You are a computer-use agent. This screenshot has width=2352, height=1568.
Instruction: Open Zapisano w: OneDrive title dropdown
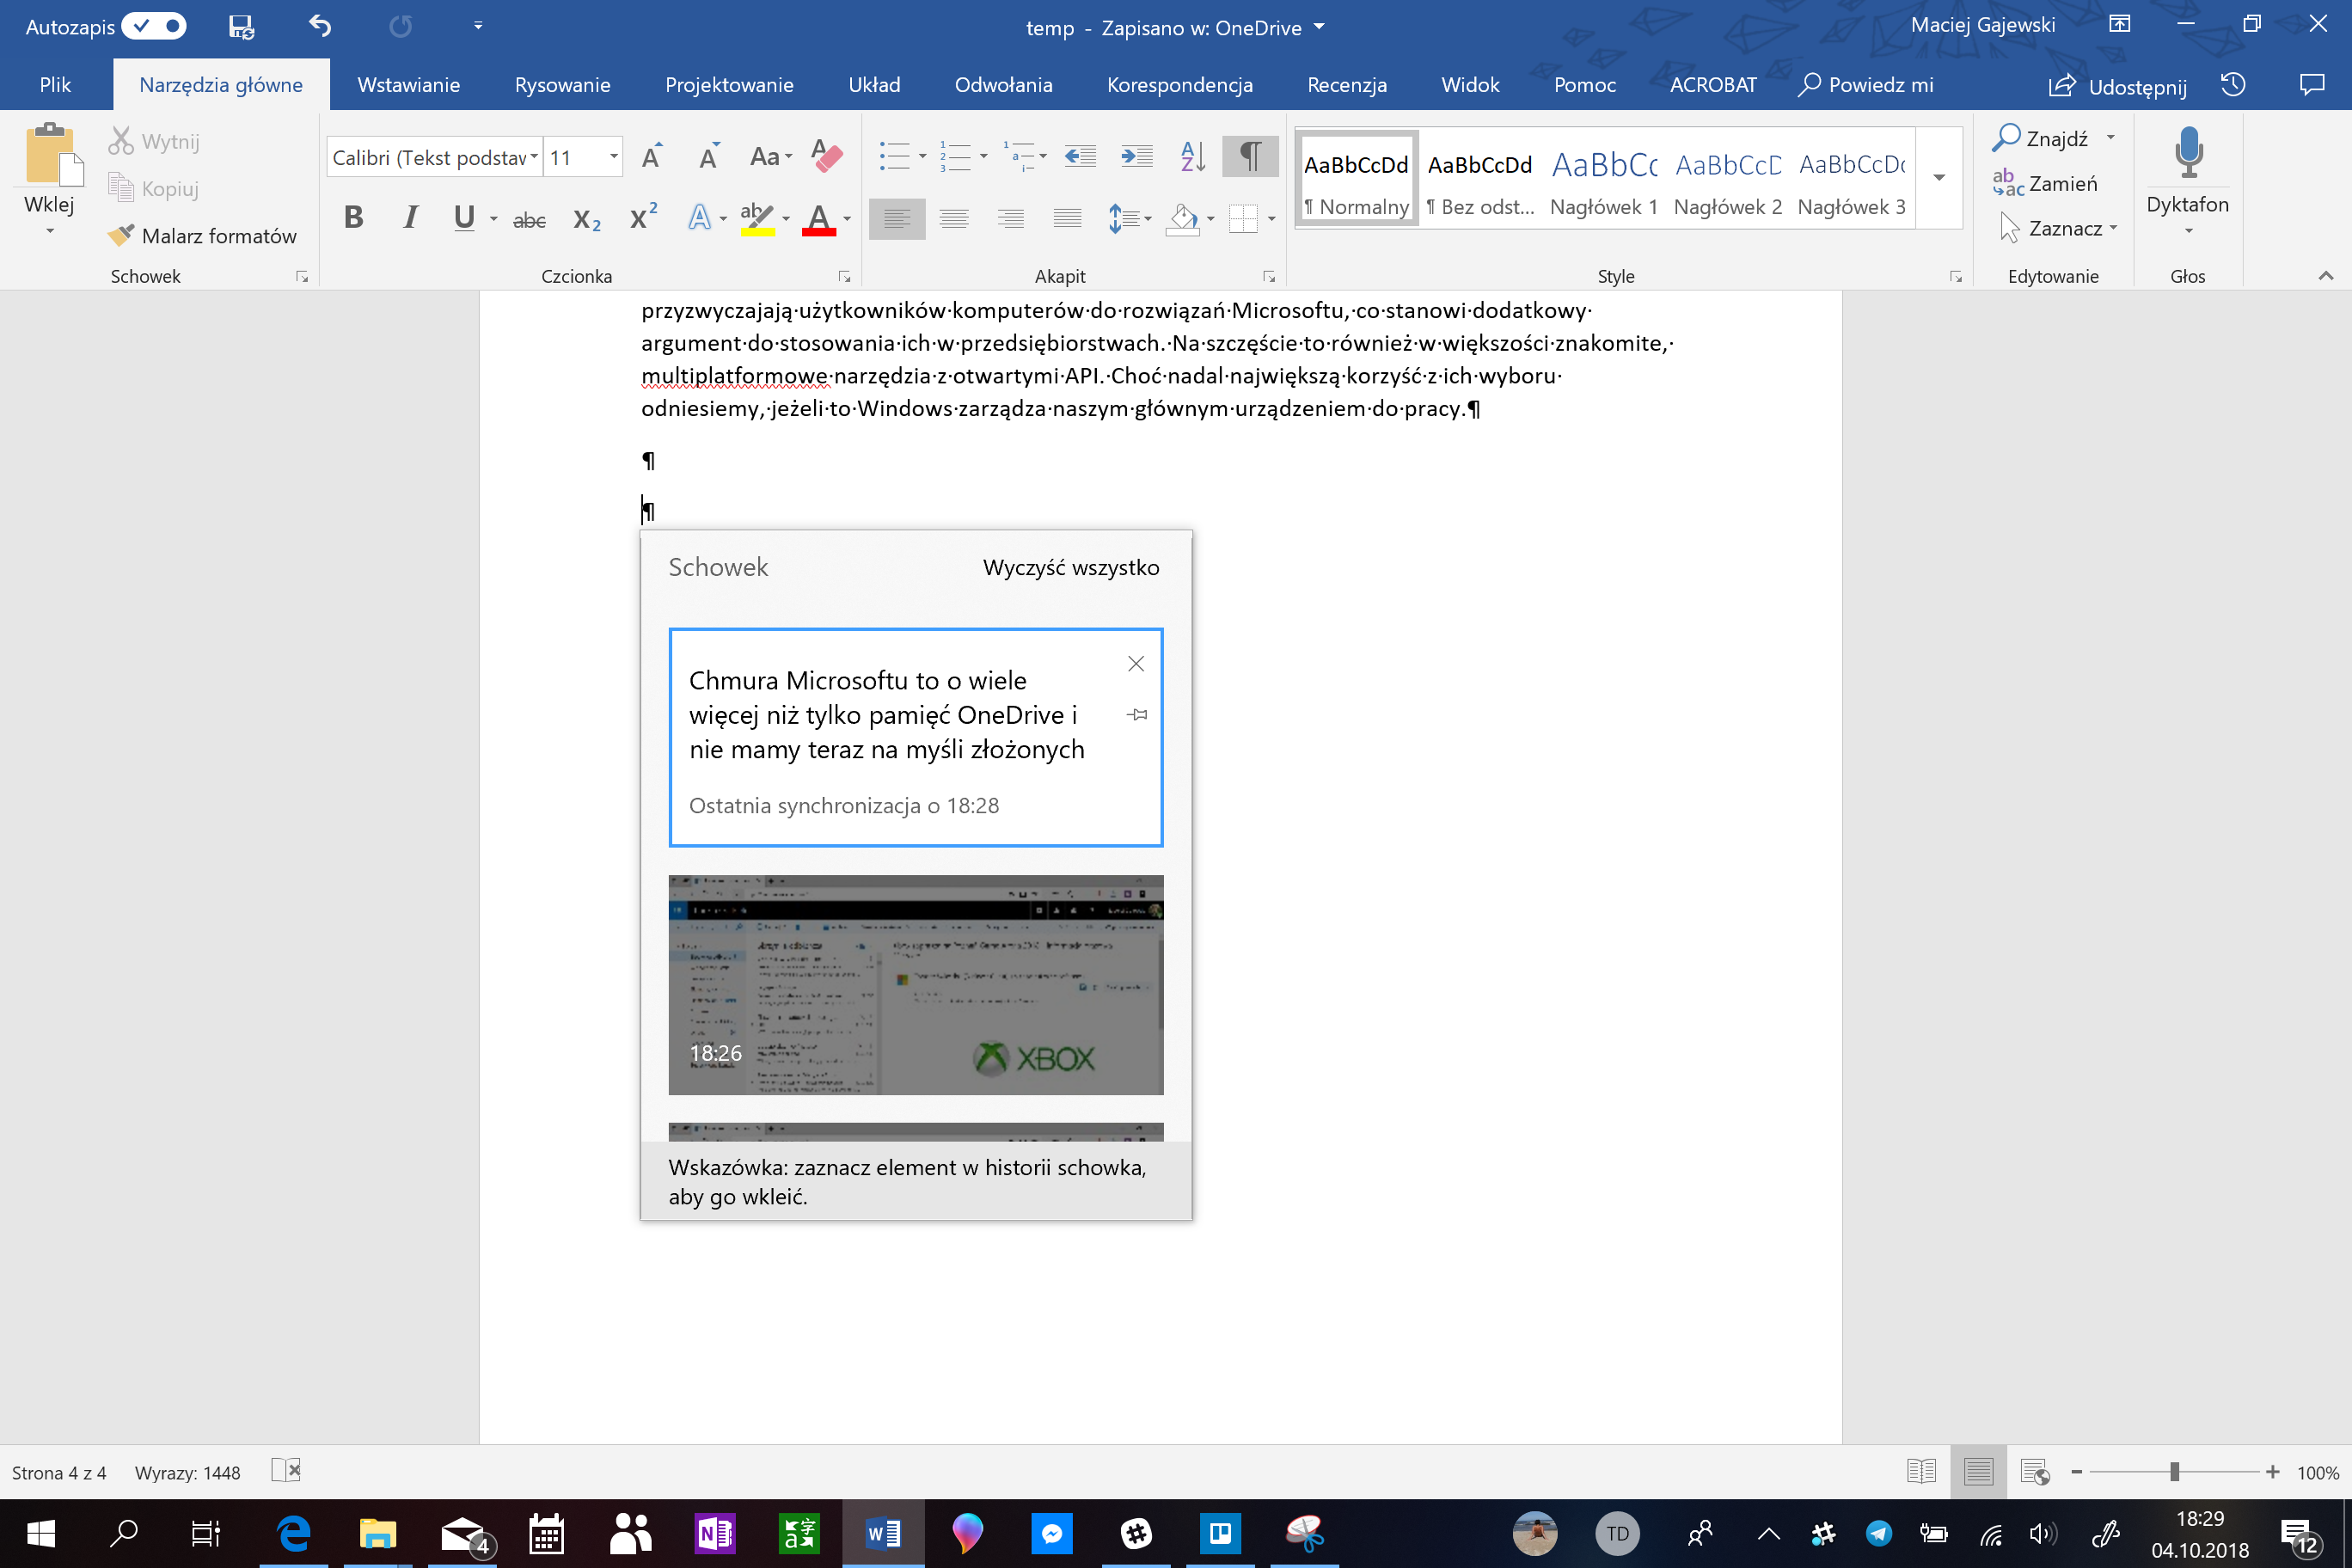1319,27
